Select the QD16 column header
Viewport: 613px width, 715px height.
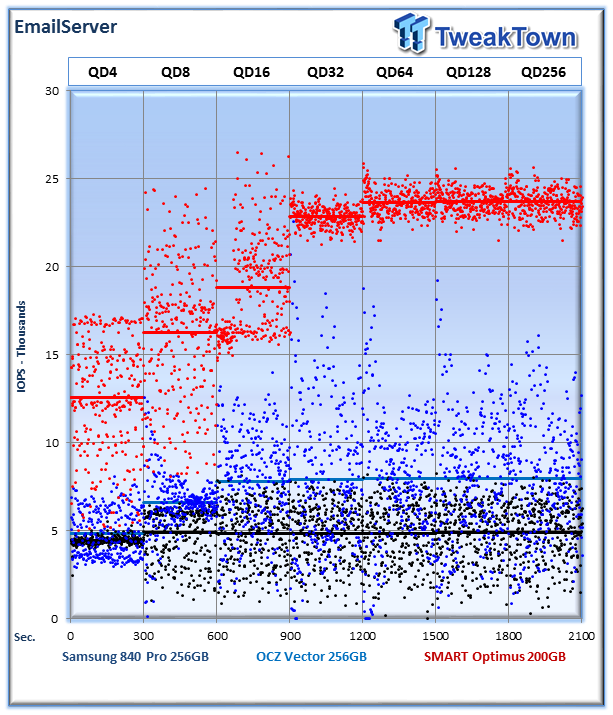251,72
